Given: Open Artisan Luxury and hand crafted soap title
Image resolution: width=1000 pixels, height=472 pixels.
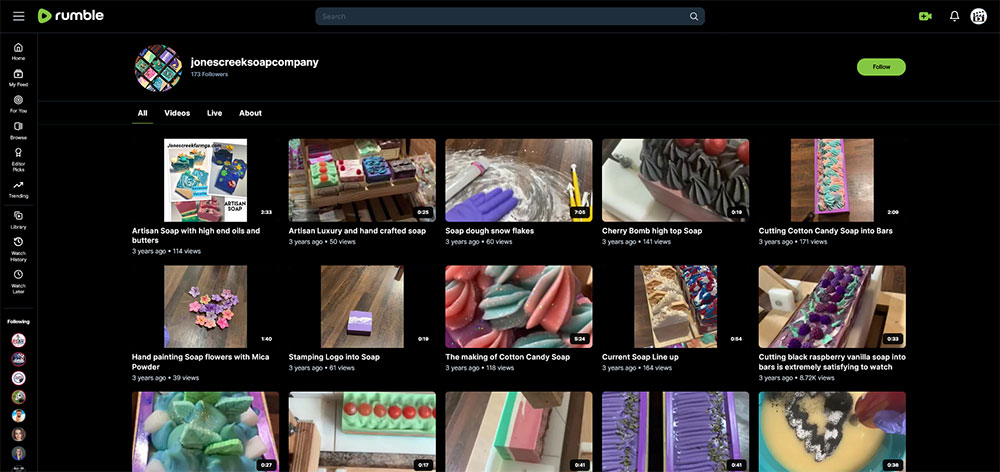Looking at the screenshot, I should [357, 231].
